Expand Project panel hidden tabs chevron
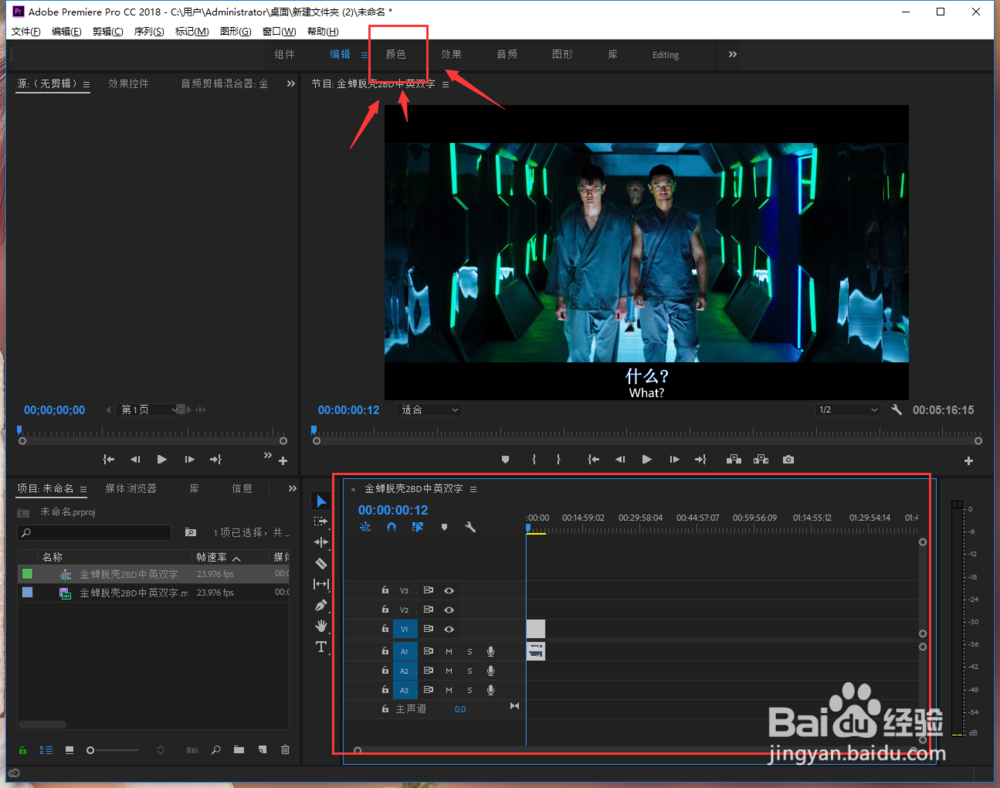Screen dimensions: 1000x788 292,488
